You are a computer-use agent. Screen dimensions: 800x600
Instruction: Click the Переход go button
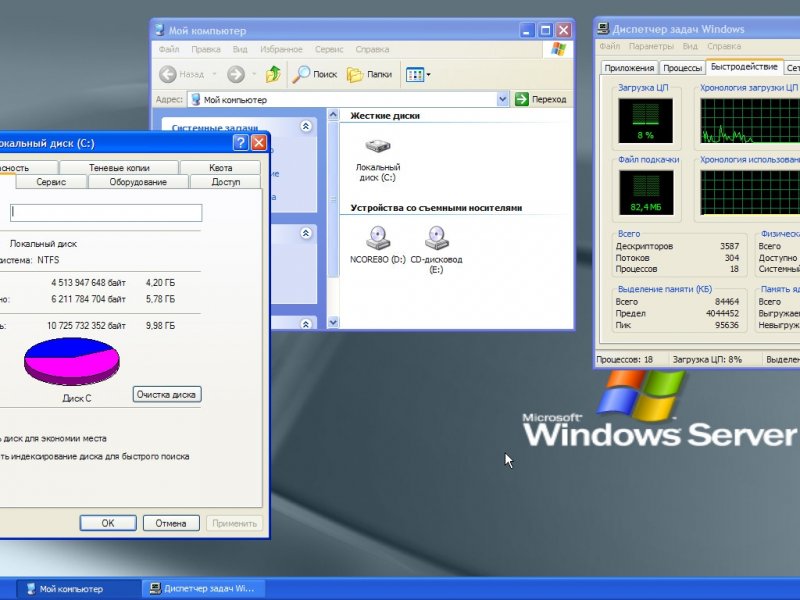pos(541,99)
